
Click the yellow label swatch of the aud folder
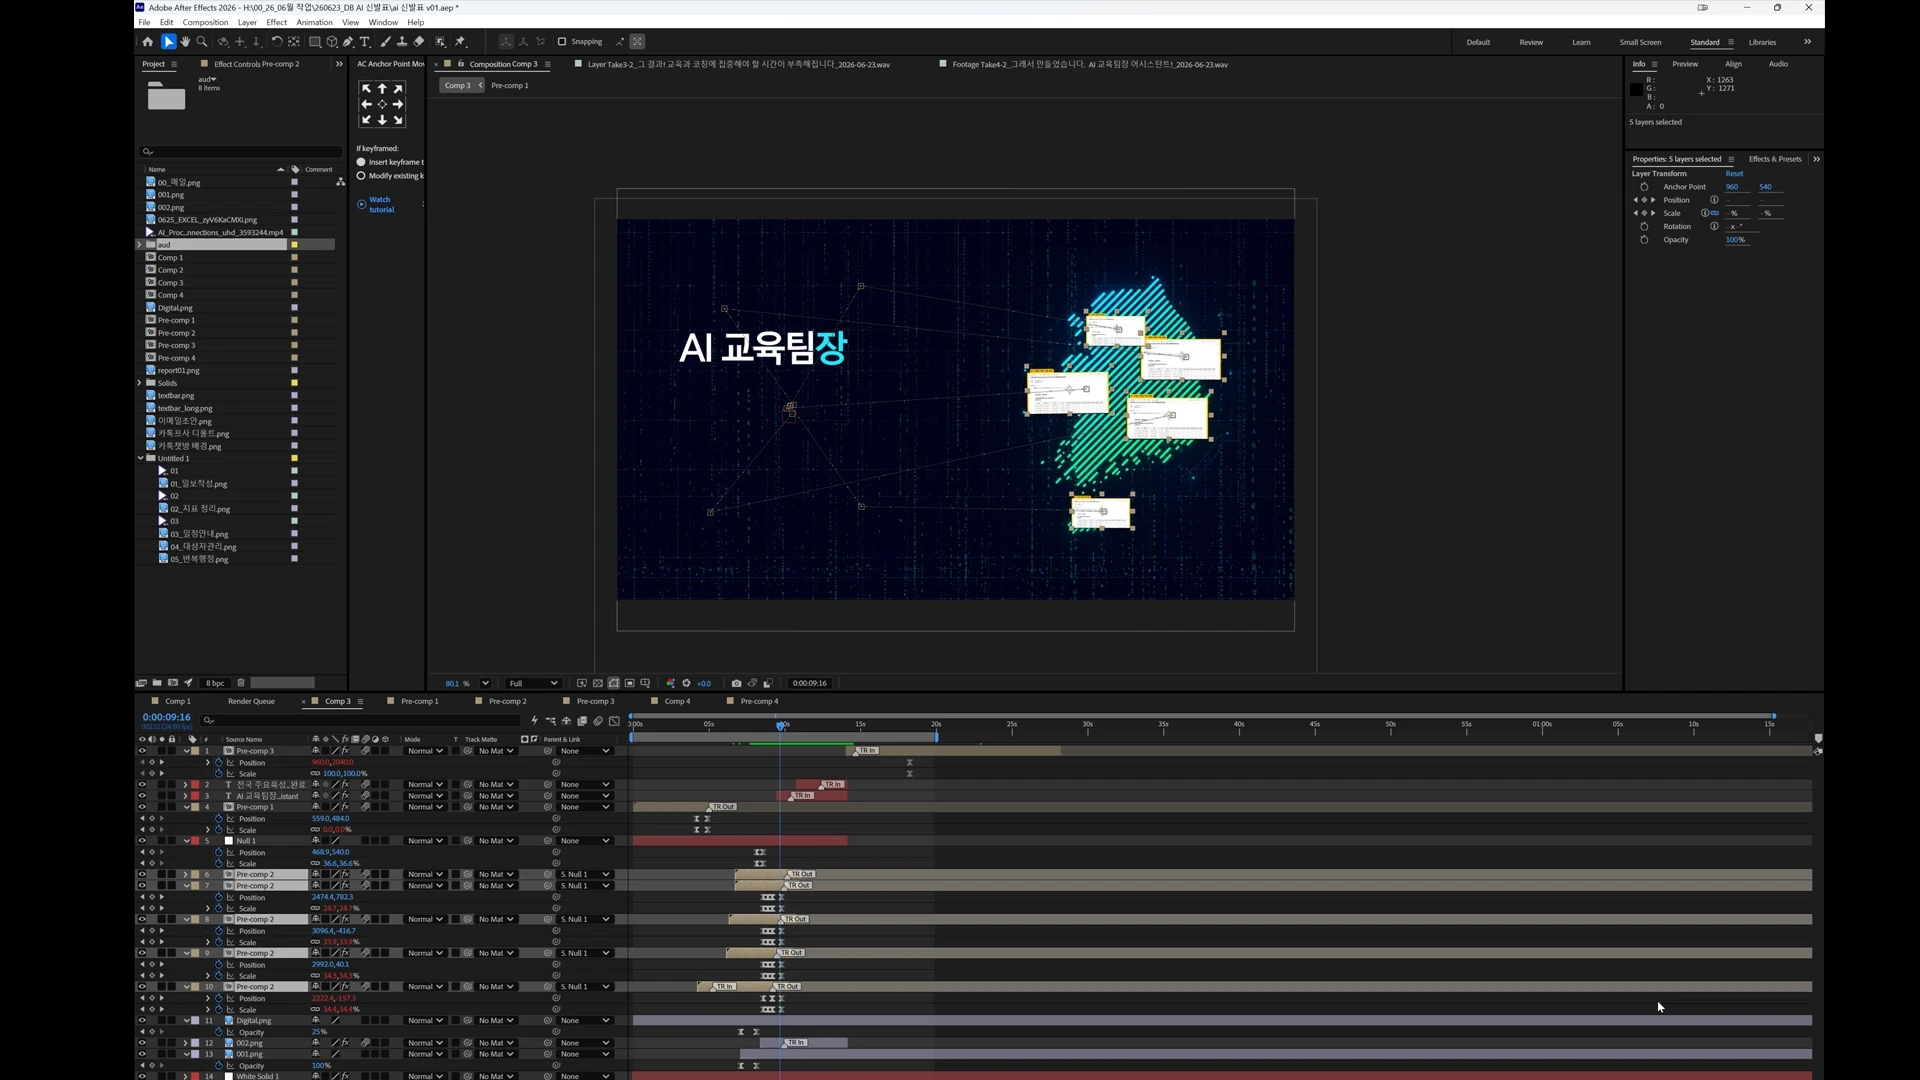point(294,245)
